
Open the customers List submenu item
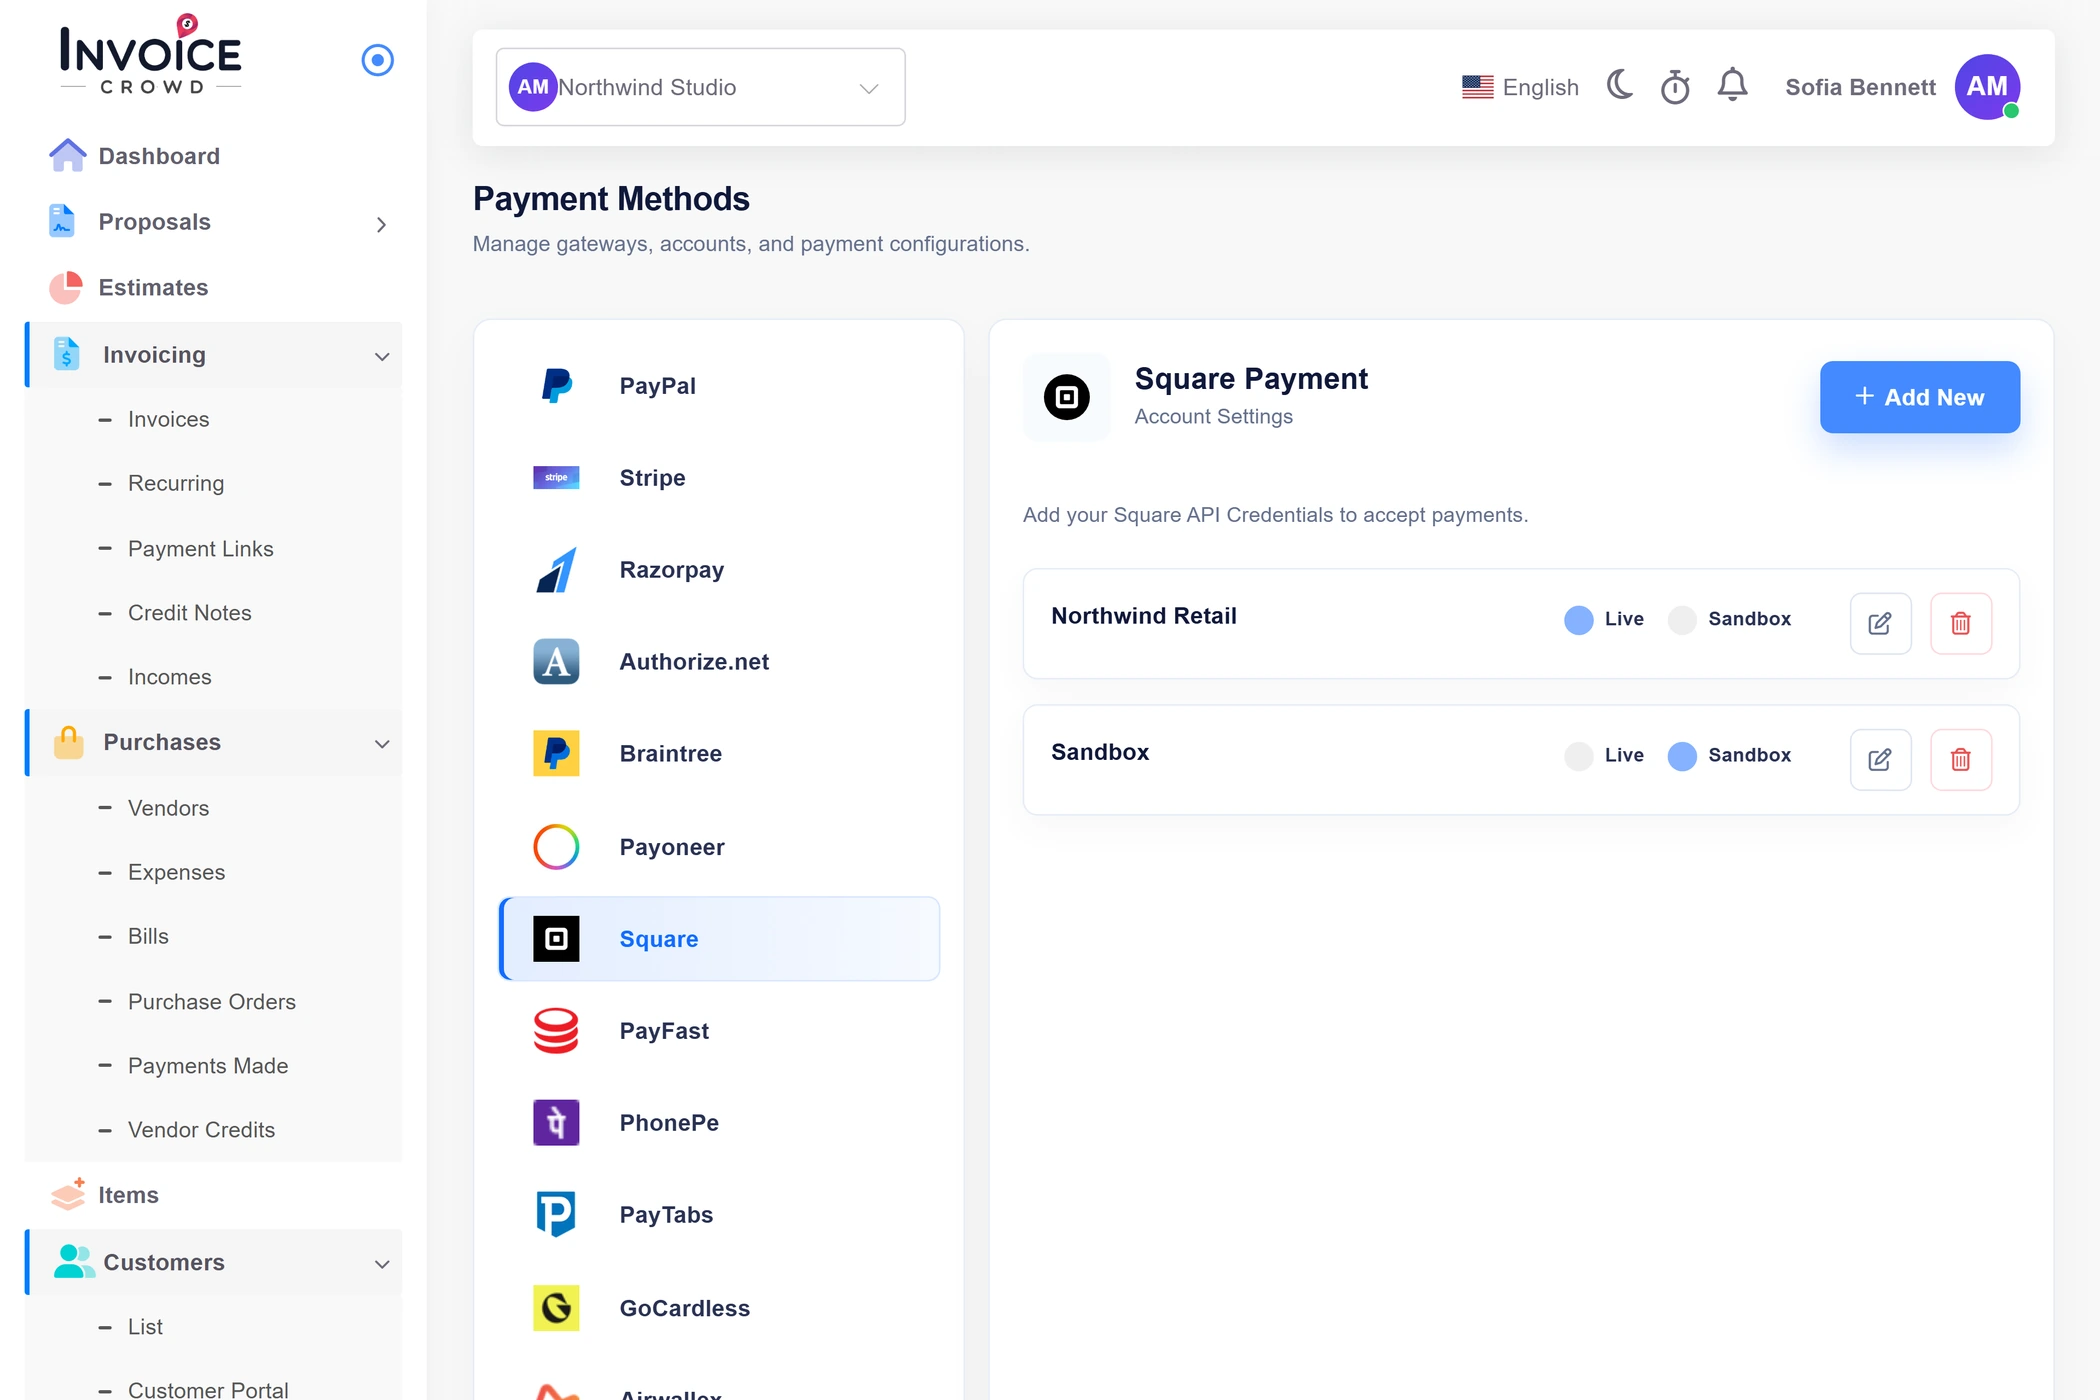pyautogui.click(x=145, y=1327)
